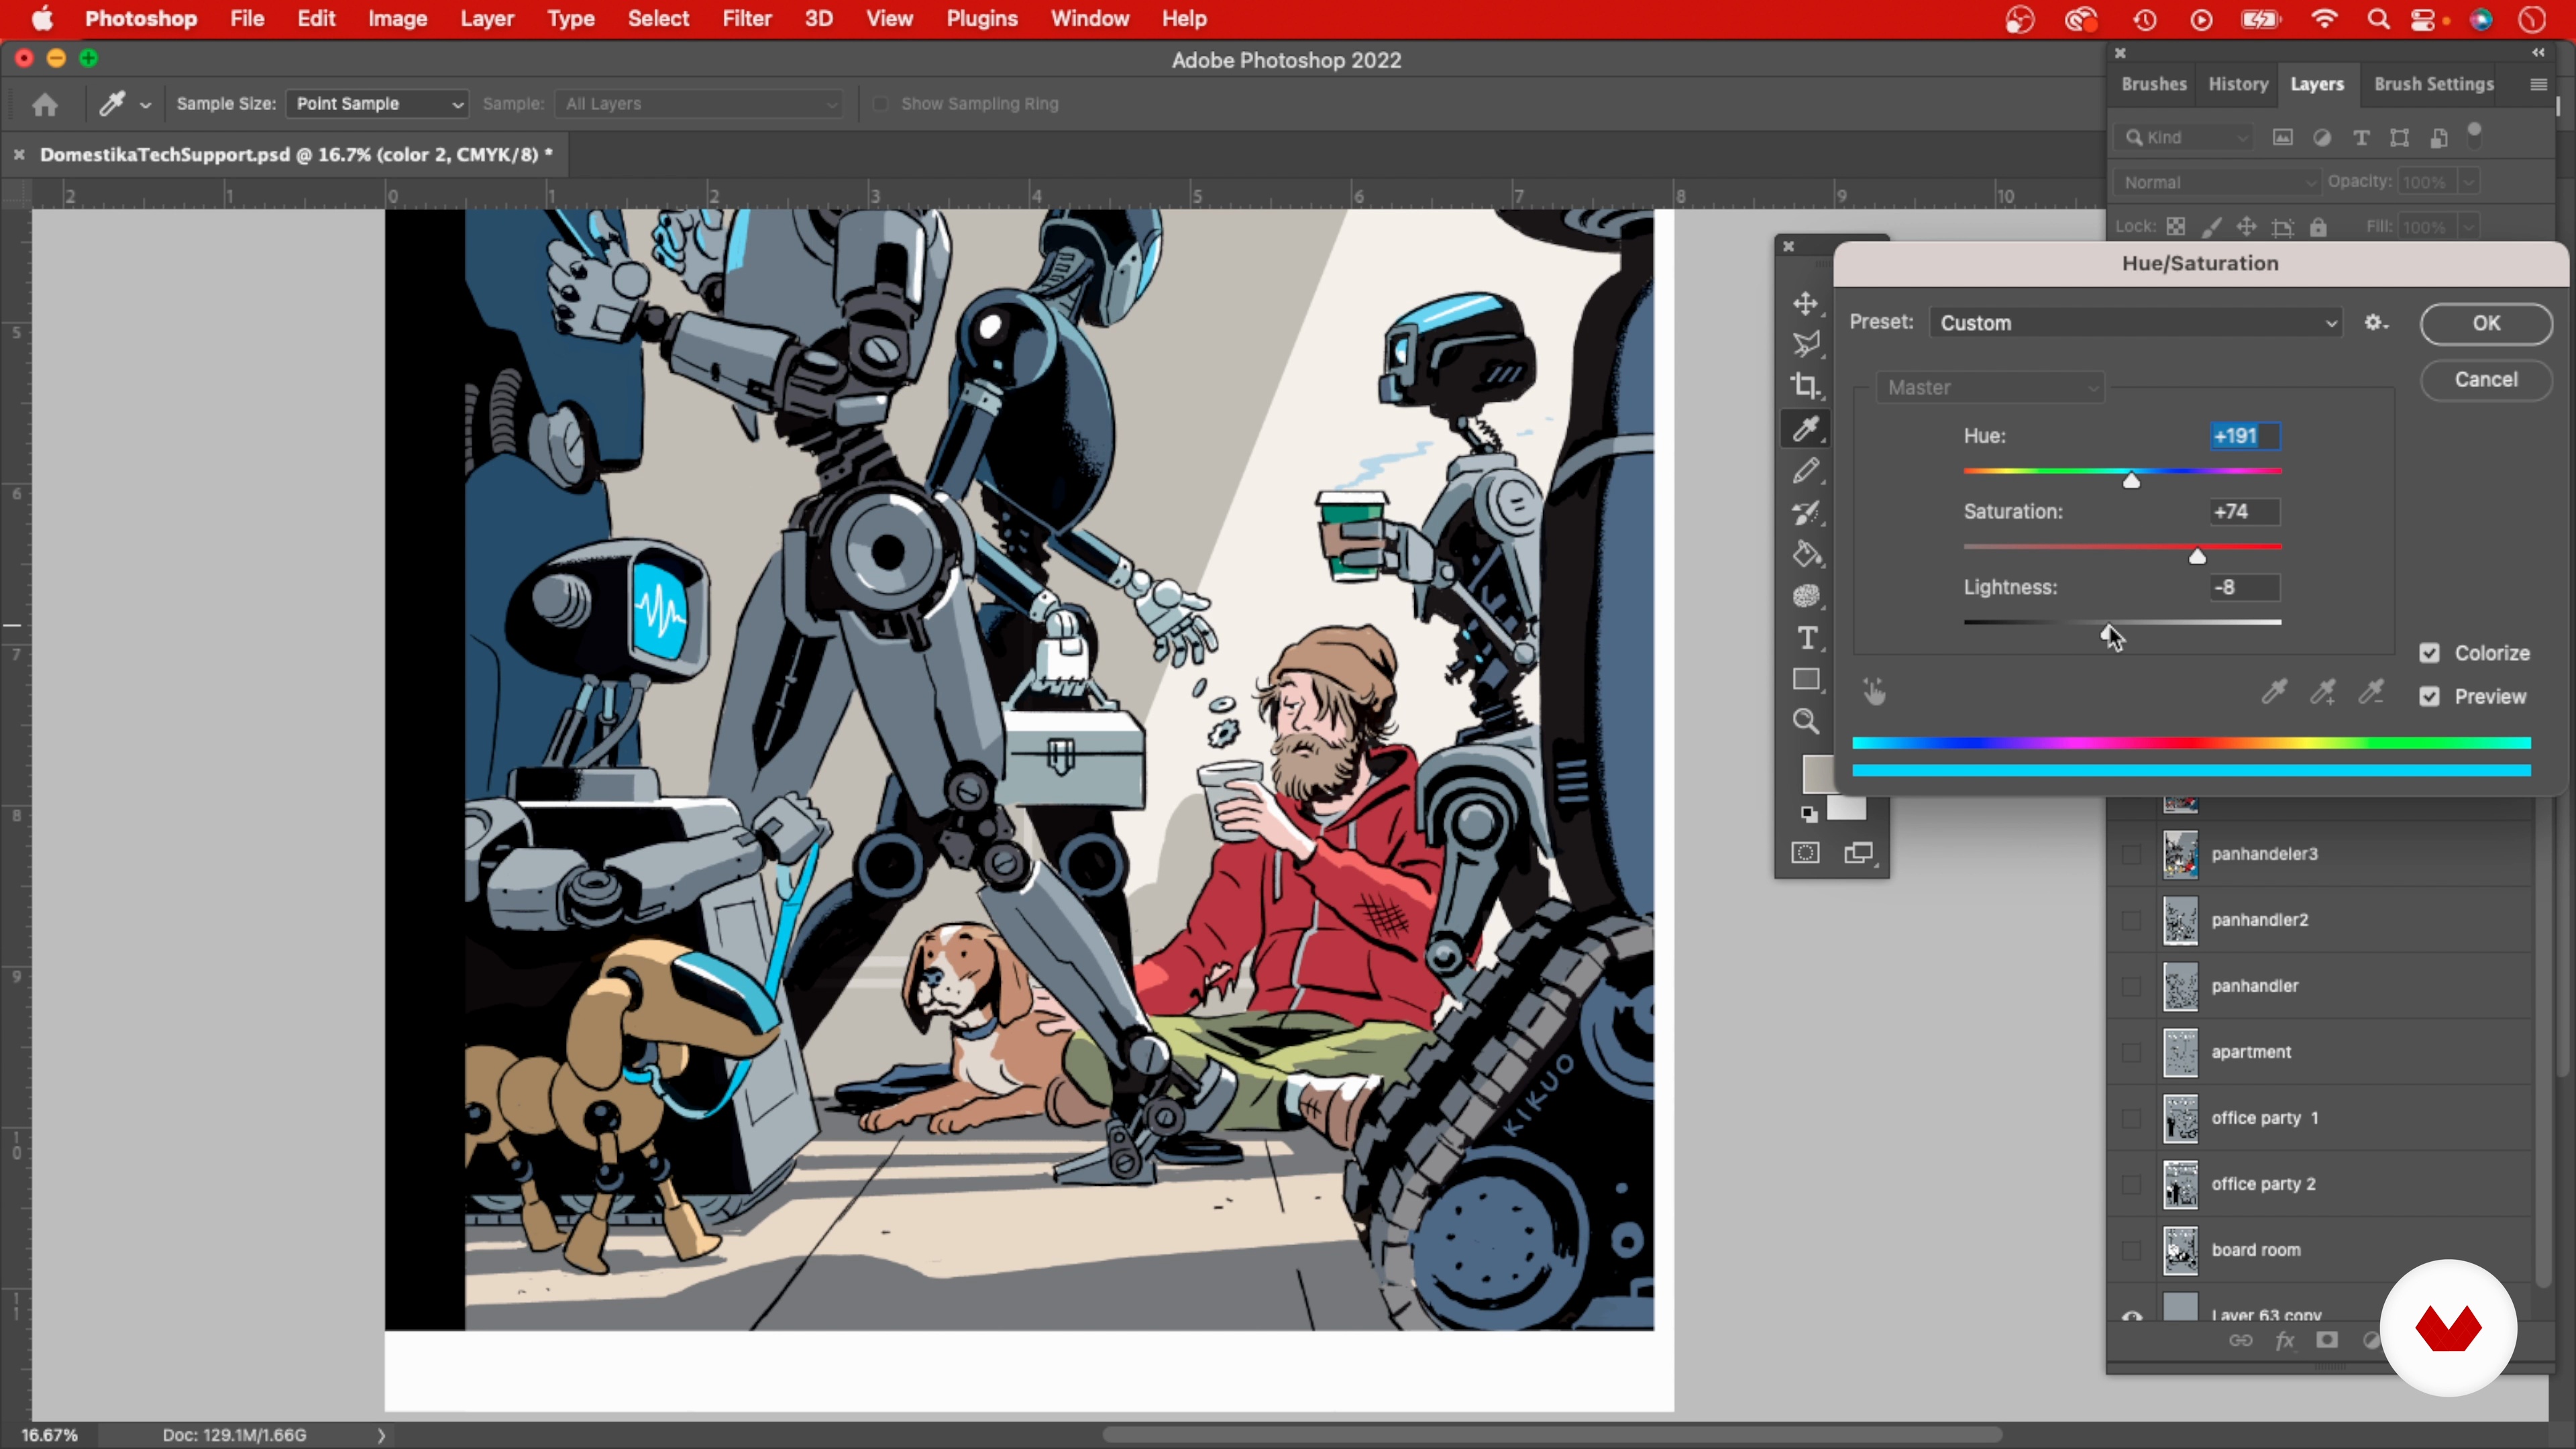Filter layers by adjustment layers icon
This screenshot has height=1449, width=2576.
[x=2322, y=138]
